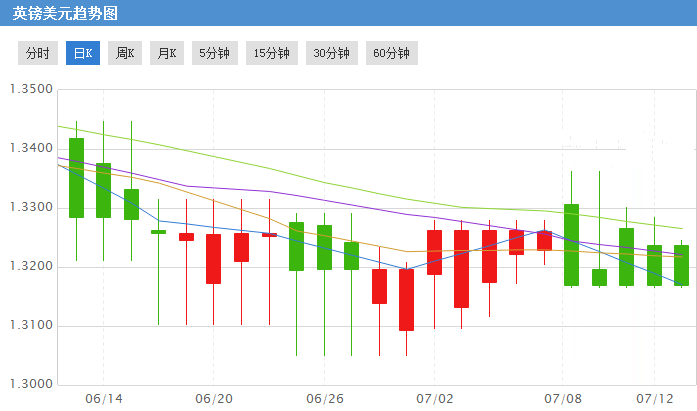This screenshot has width=697, height=411.
Task: Pick the 07/02 date axis label
Action: pyautogui.click(x=434, y=398)
